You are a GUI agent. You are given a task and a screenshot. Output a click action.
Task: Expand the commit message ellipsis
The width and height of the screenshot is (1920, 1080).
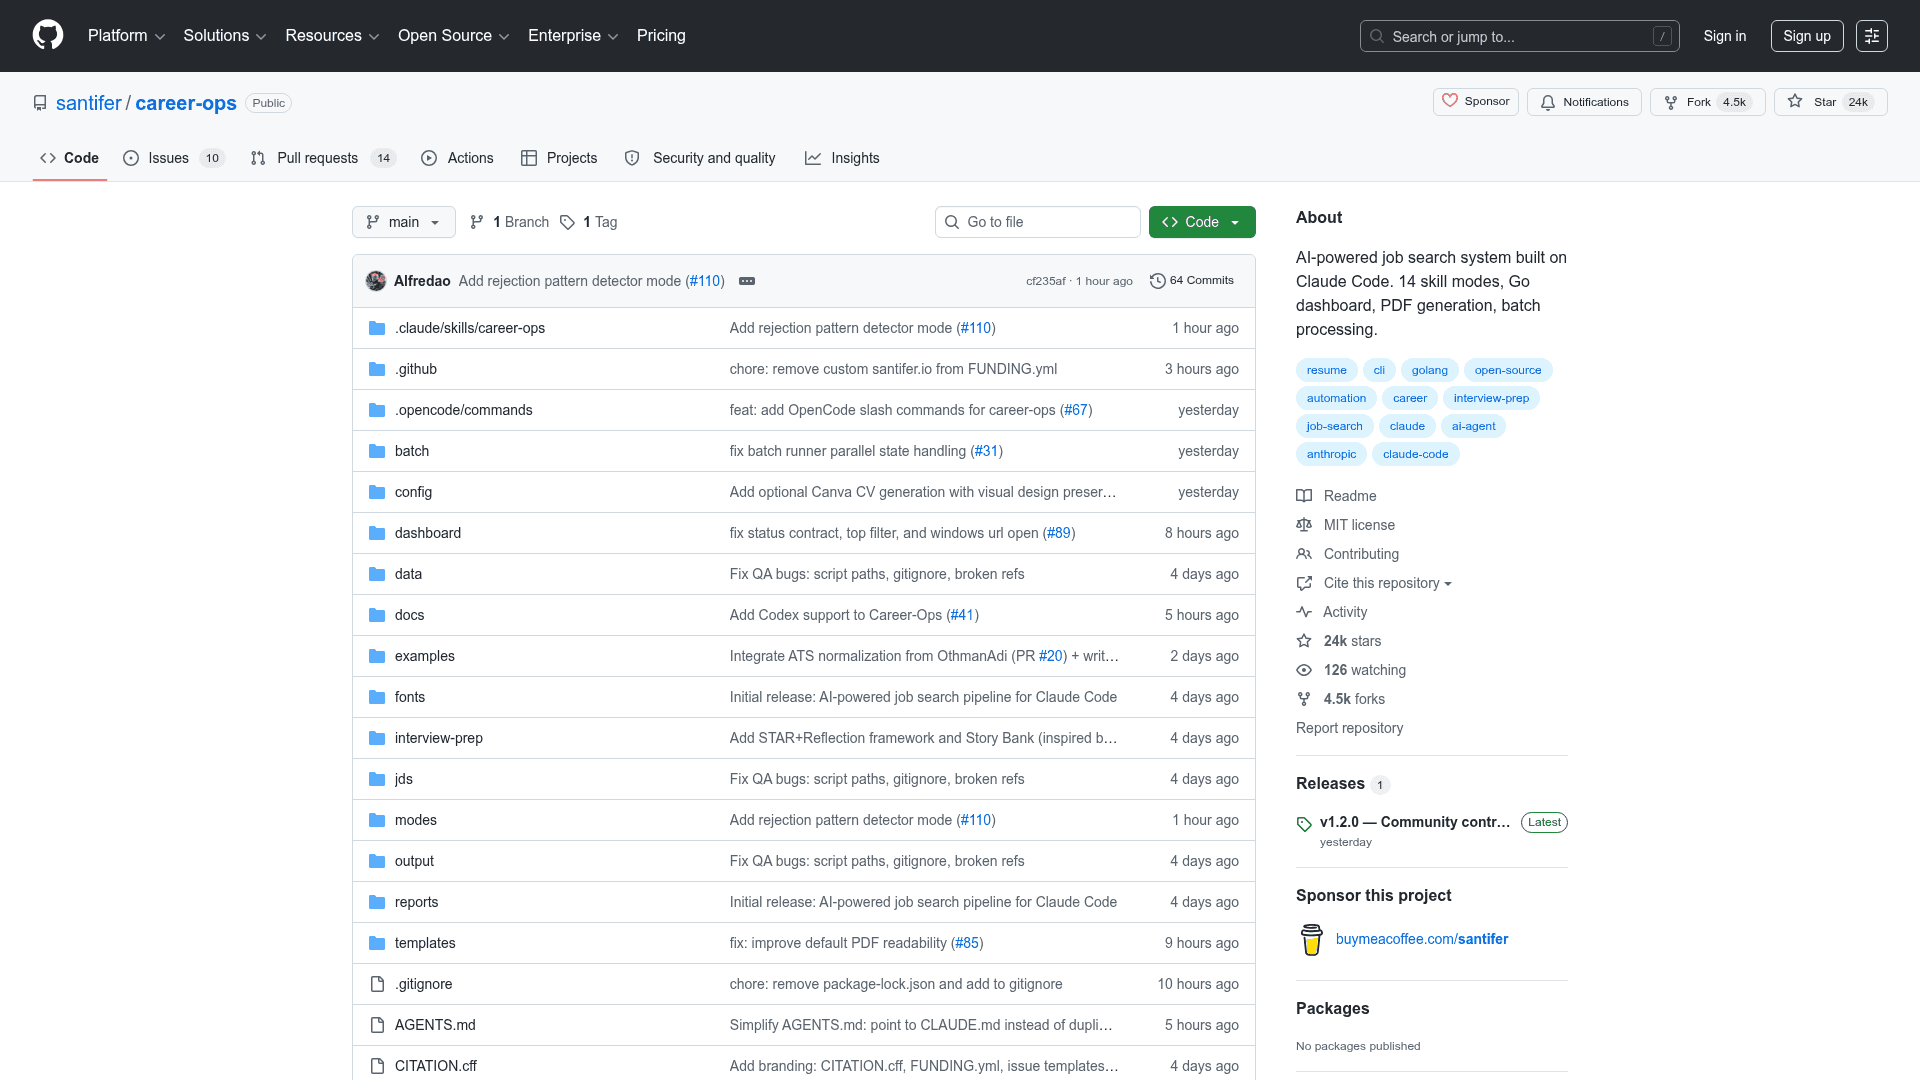tap(747, 281)
